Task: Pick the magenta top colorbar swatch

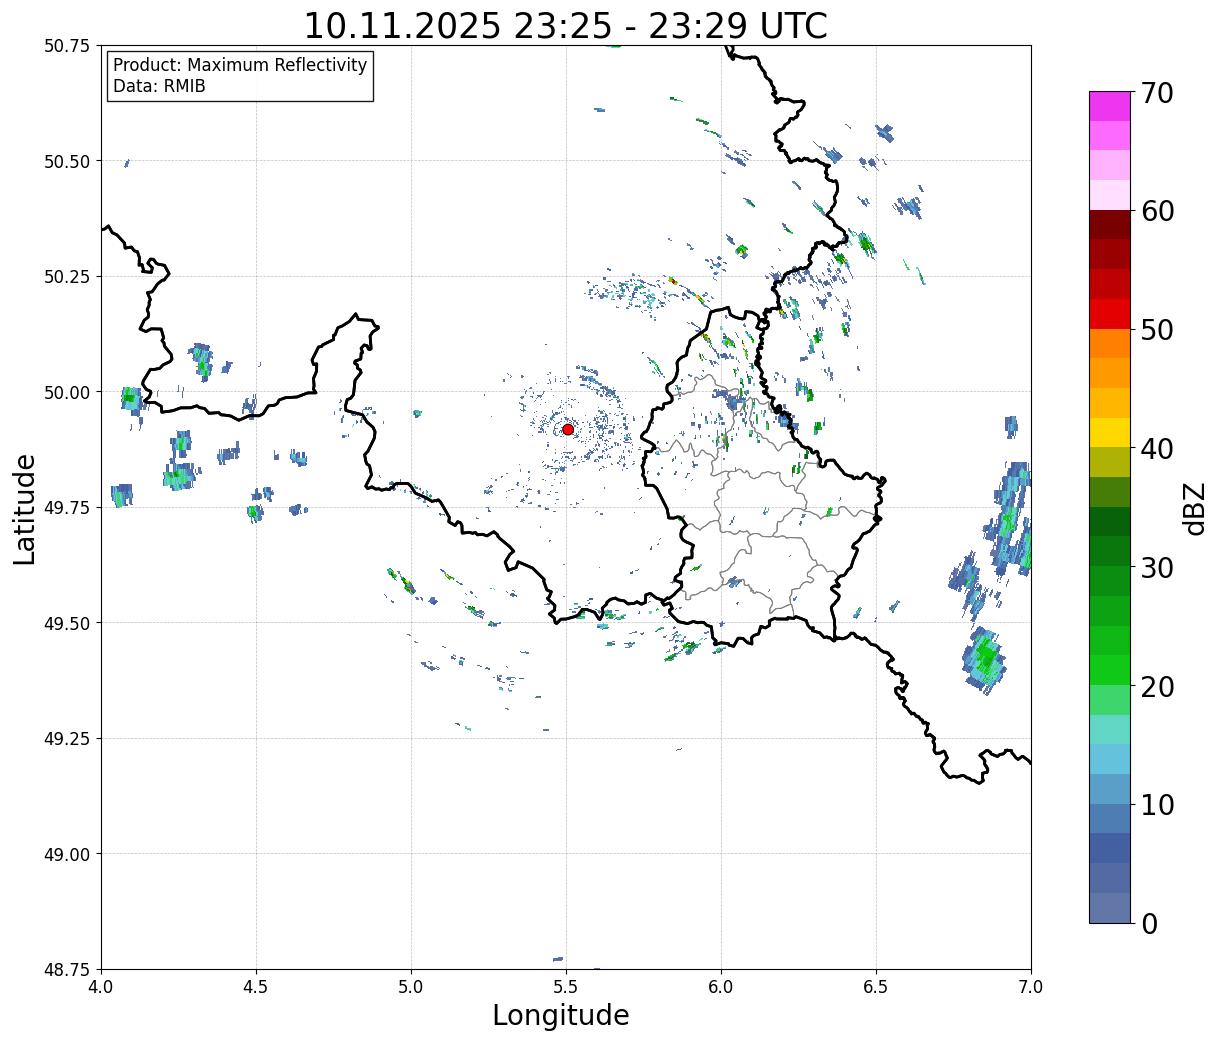Action: (x=1110, y=106)
